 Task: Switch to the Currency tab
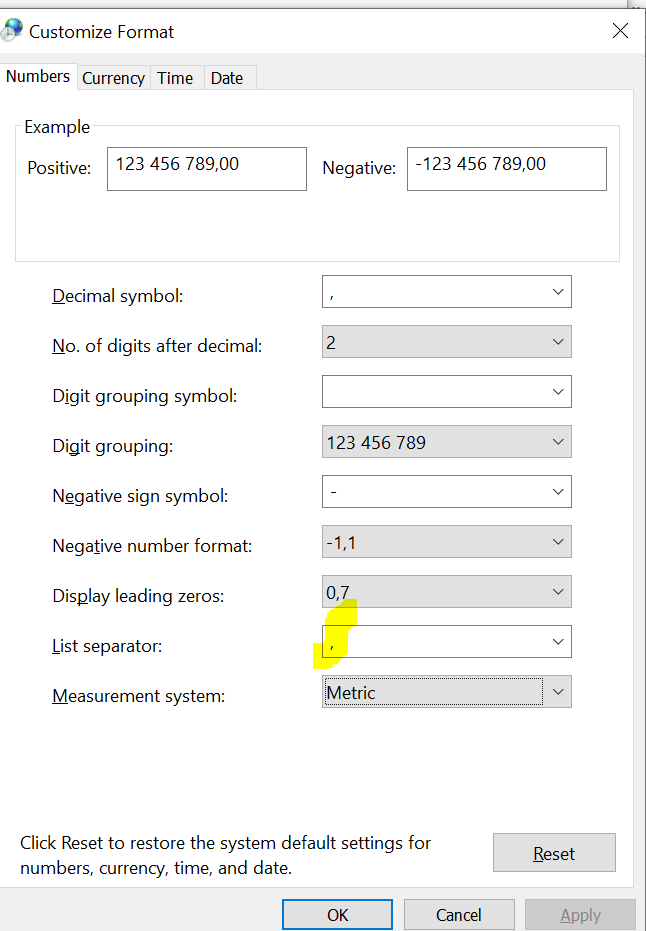pyautogui.click(x=113, y=77)
